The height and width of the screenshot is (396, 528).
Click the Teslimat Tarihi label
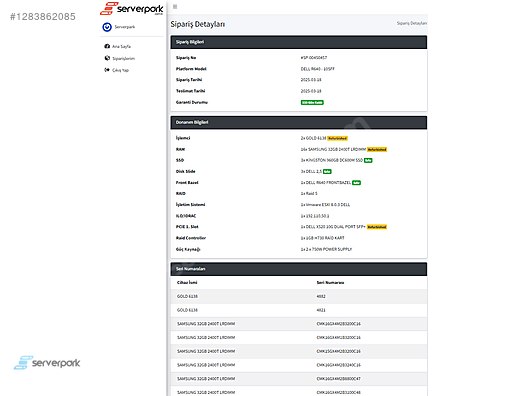190,91
